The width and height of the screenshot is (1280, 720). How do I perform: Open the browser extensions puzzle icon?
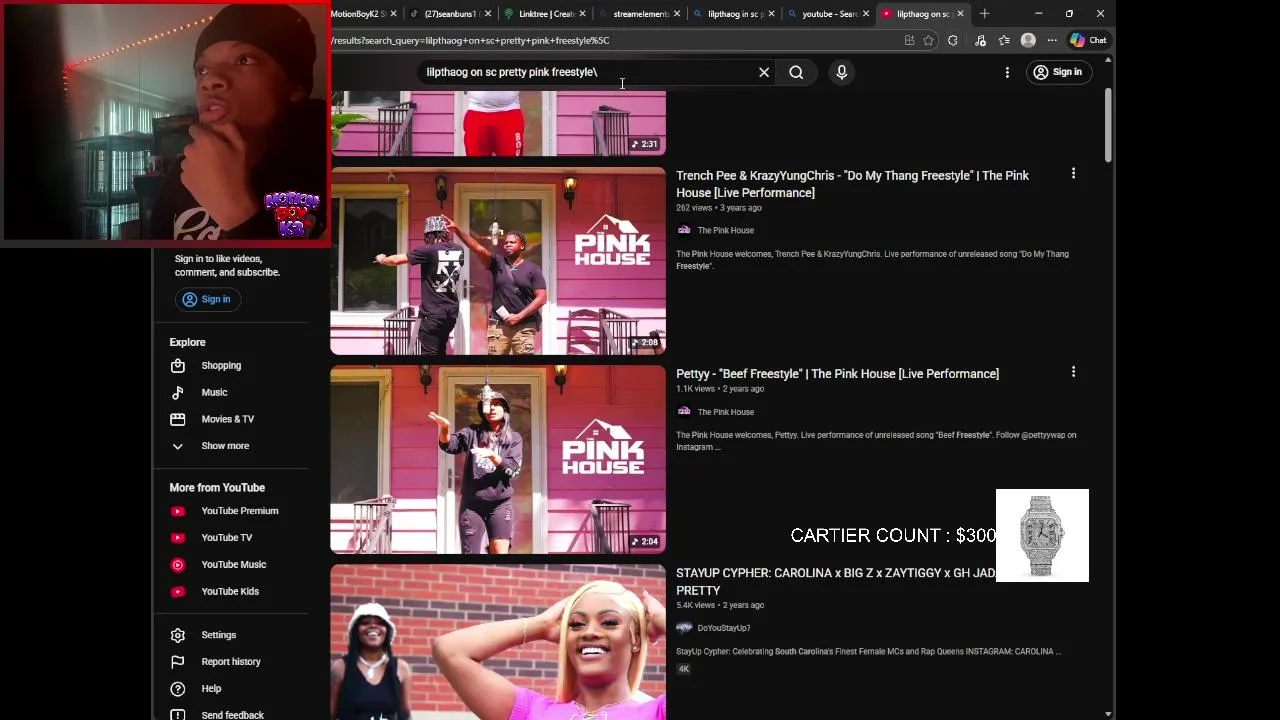(952, 41)
